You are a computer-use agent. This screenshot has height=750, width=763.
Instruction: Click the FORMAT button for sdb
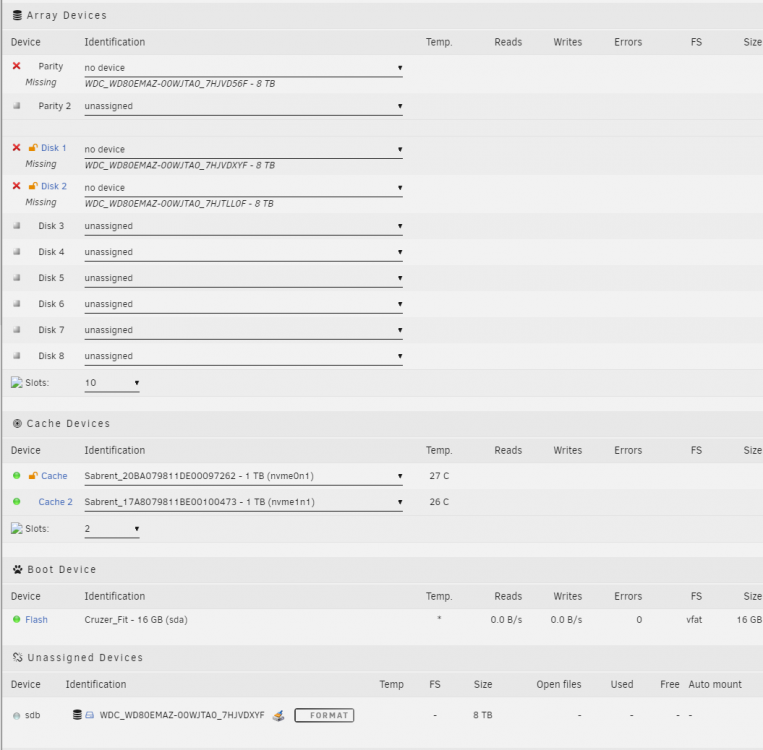click(x=324, y=715)
